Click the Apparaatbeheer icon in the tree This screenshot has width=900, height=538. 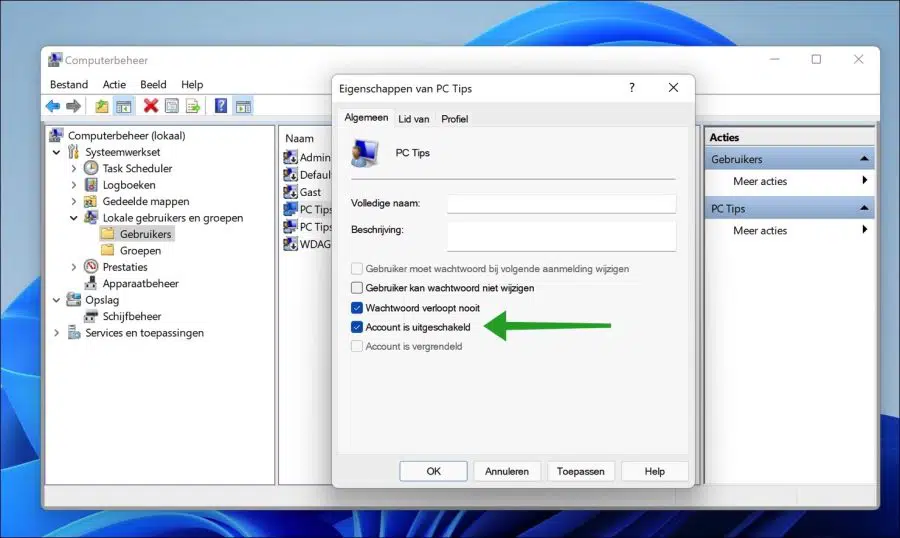91,284
